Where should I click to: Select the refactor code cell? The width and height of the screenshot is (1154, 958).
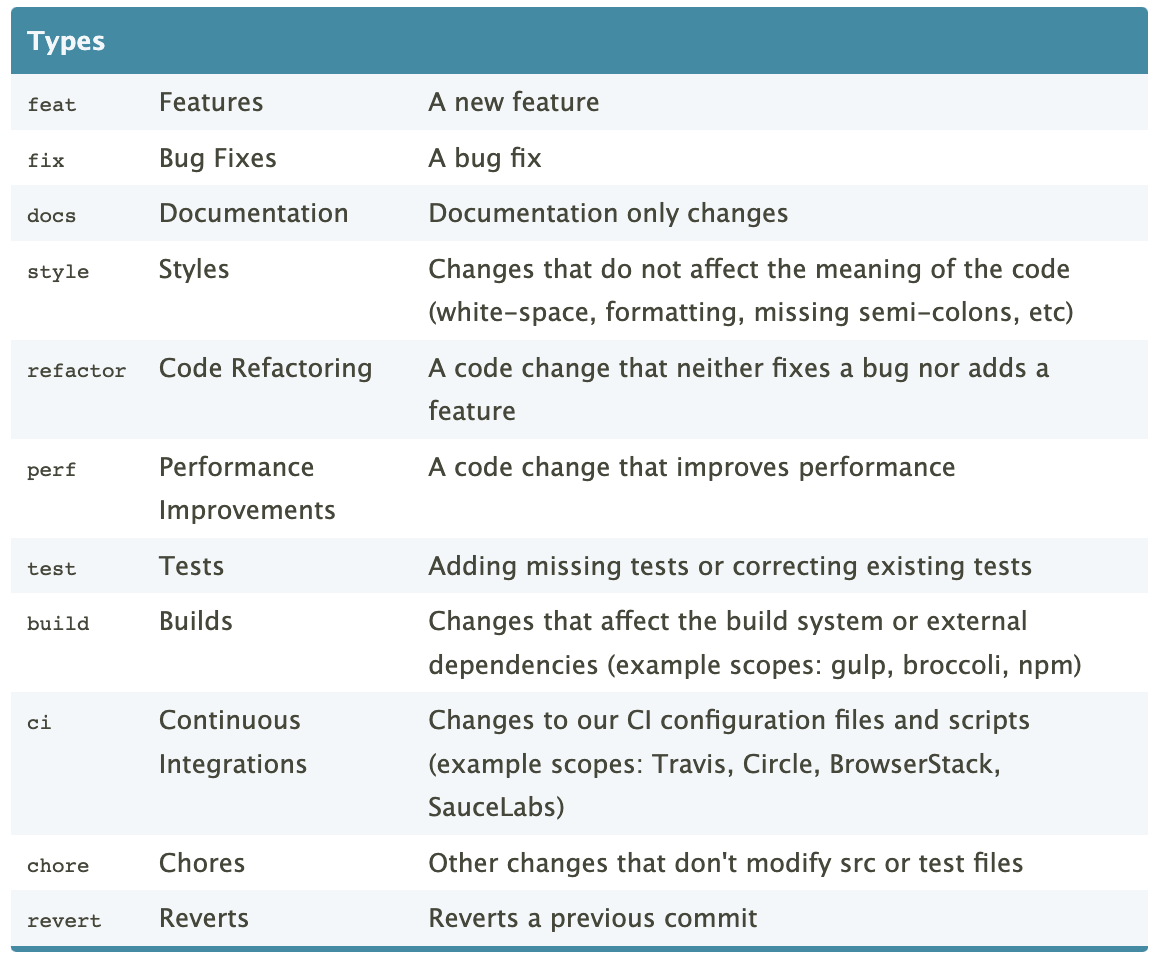(x=77, y=370)
